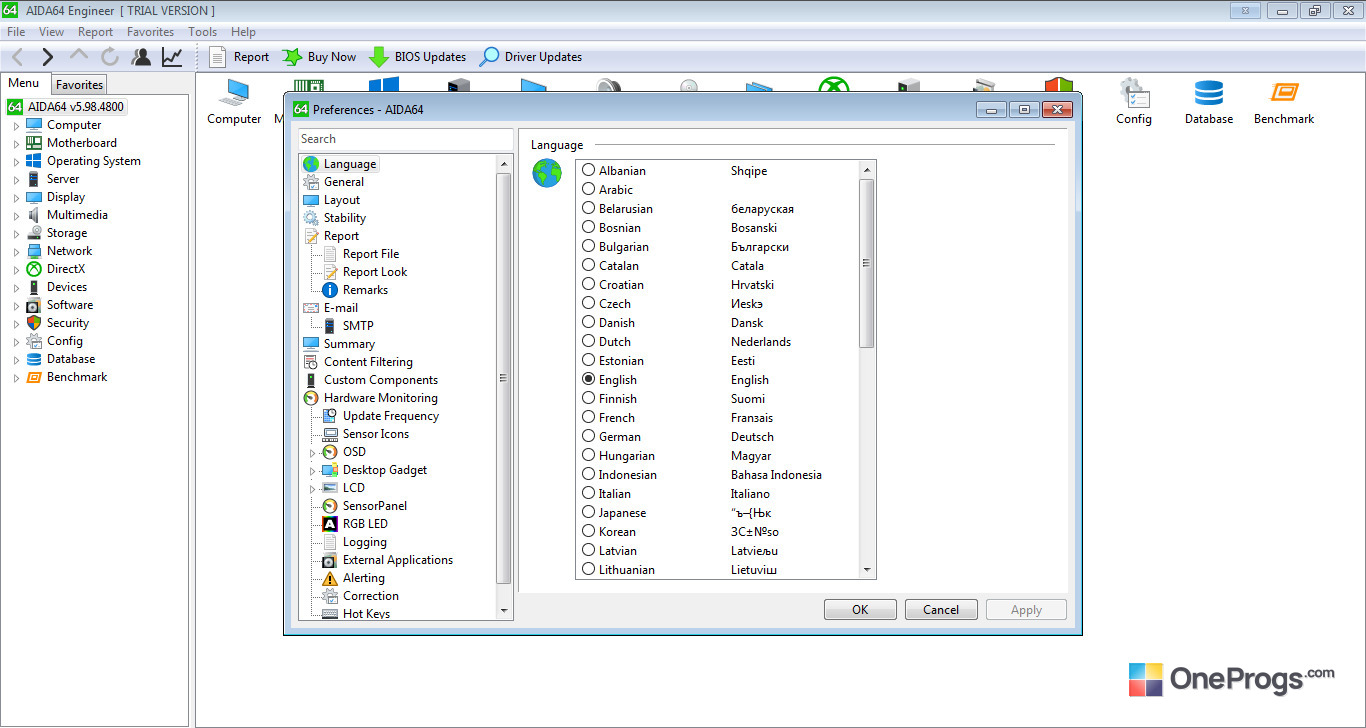
Task: Select the Italian language radio button
Action: (589, 494)
